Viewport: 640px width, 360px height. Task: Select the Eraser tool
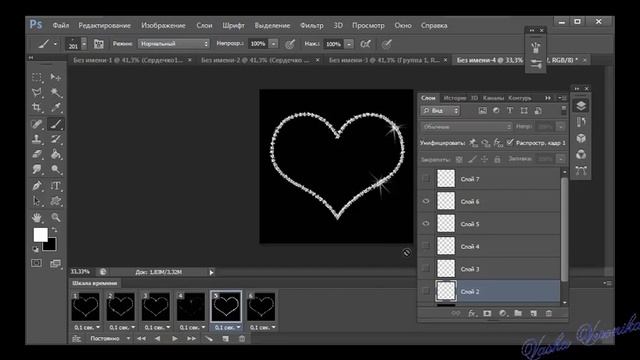(x=37, y=155)
